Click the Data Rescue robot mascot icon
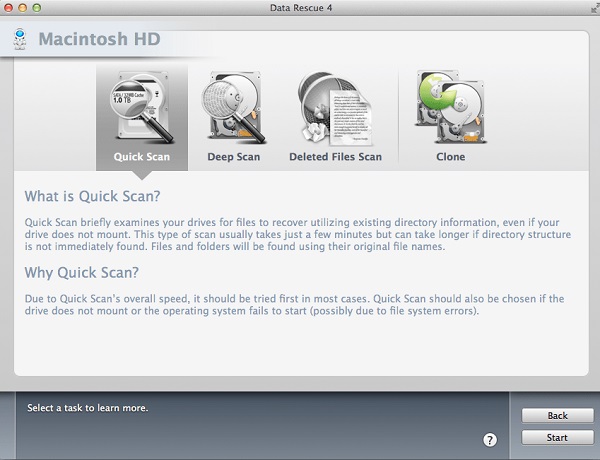The height and width of the screenshot is (460, 600). click(20, 39)
